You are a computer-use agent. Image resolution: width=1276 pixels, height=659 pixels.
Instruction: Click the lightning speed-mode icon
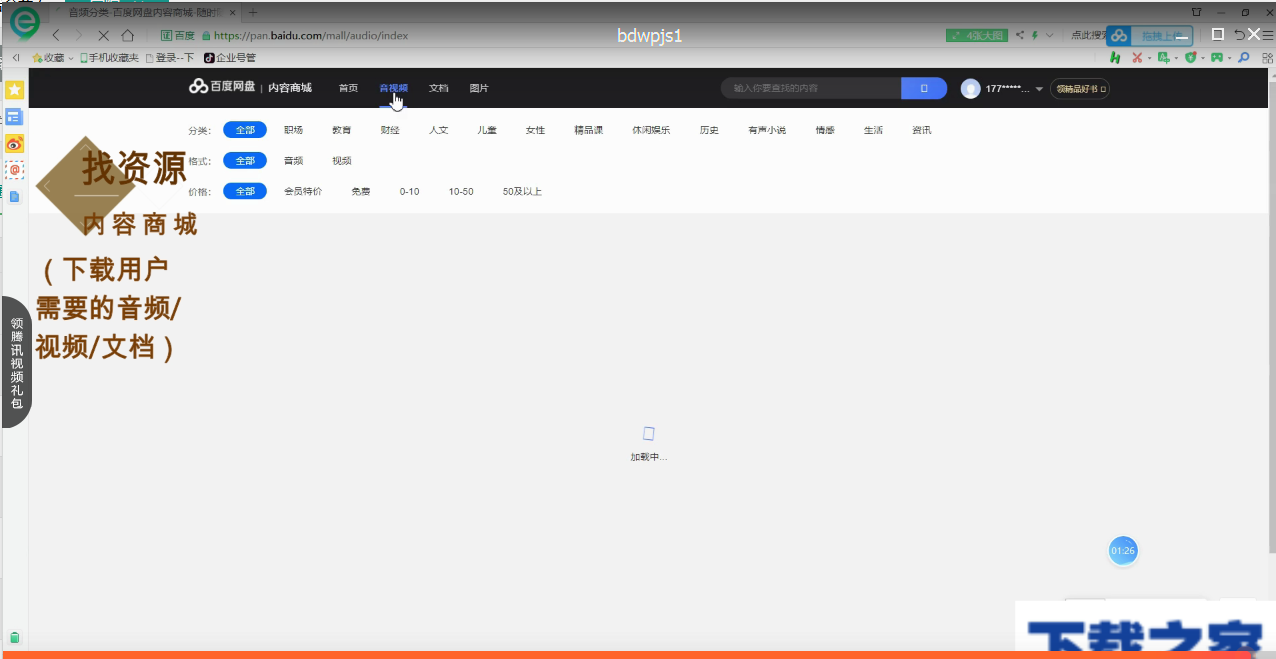pyautogui.click(x=1036, y=35)
